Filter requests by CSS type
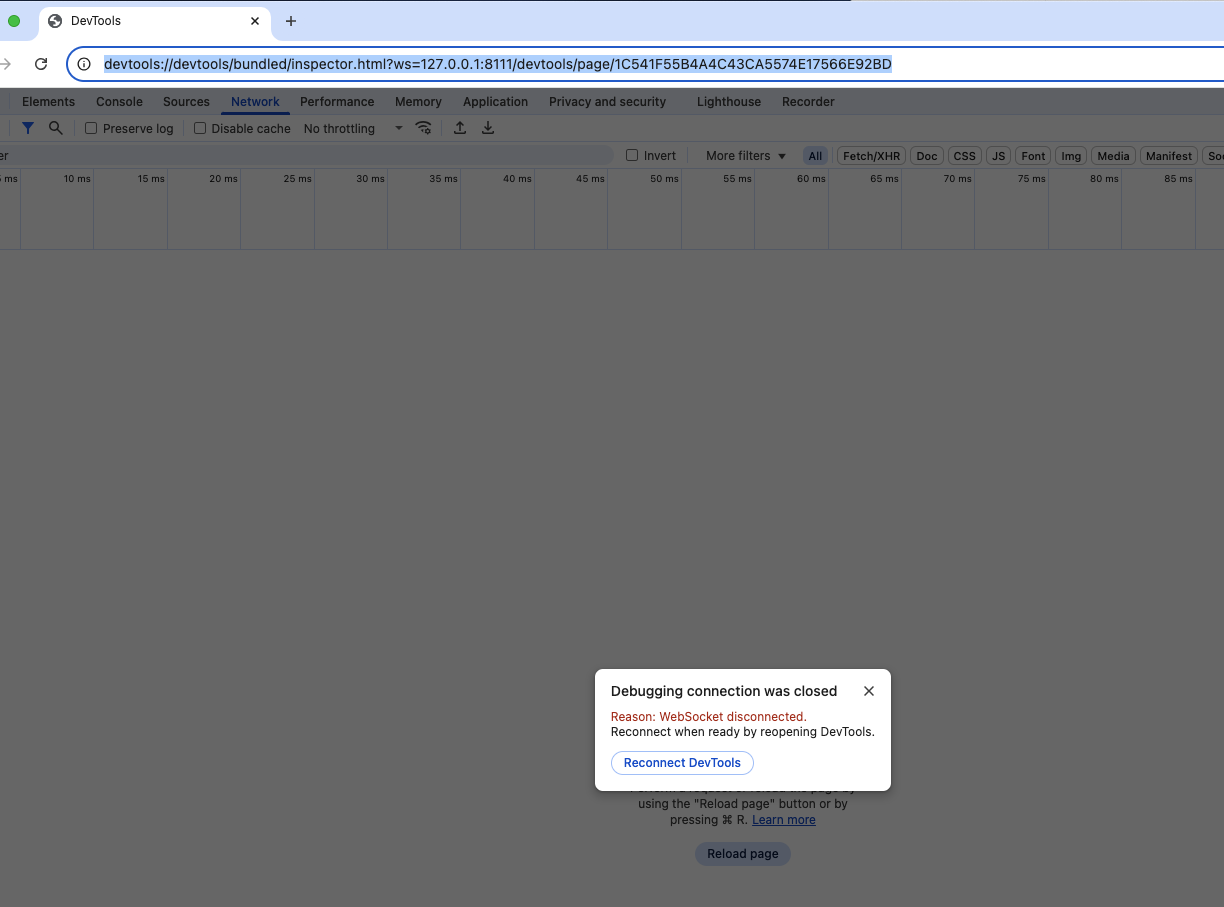The height and width of the screenshot is (907, 1224). (964, 156)
